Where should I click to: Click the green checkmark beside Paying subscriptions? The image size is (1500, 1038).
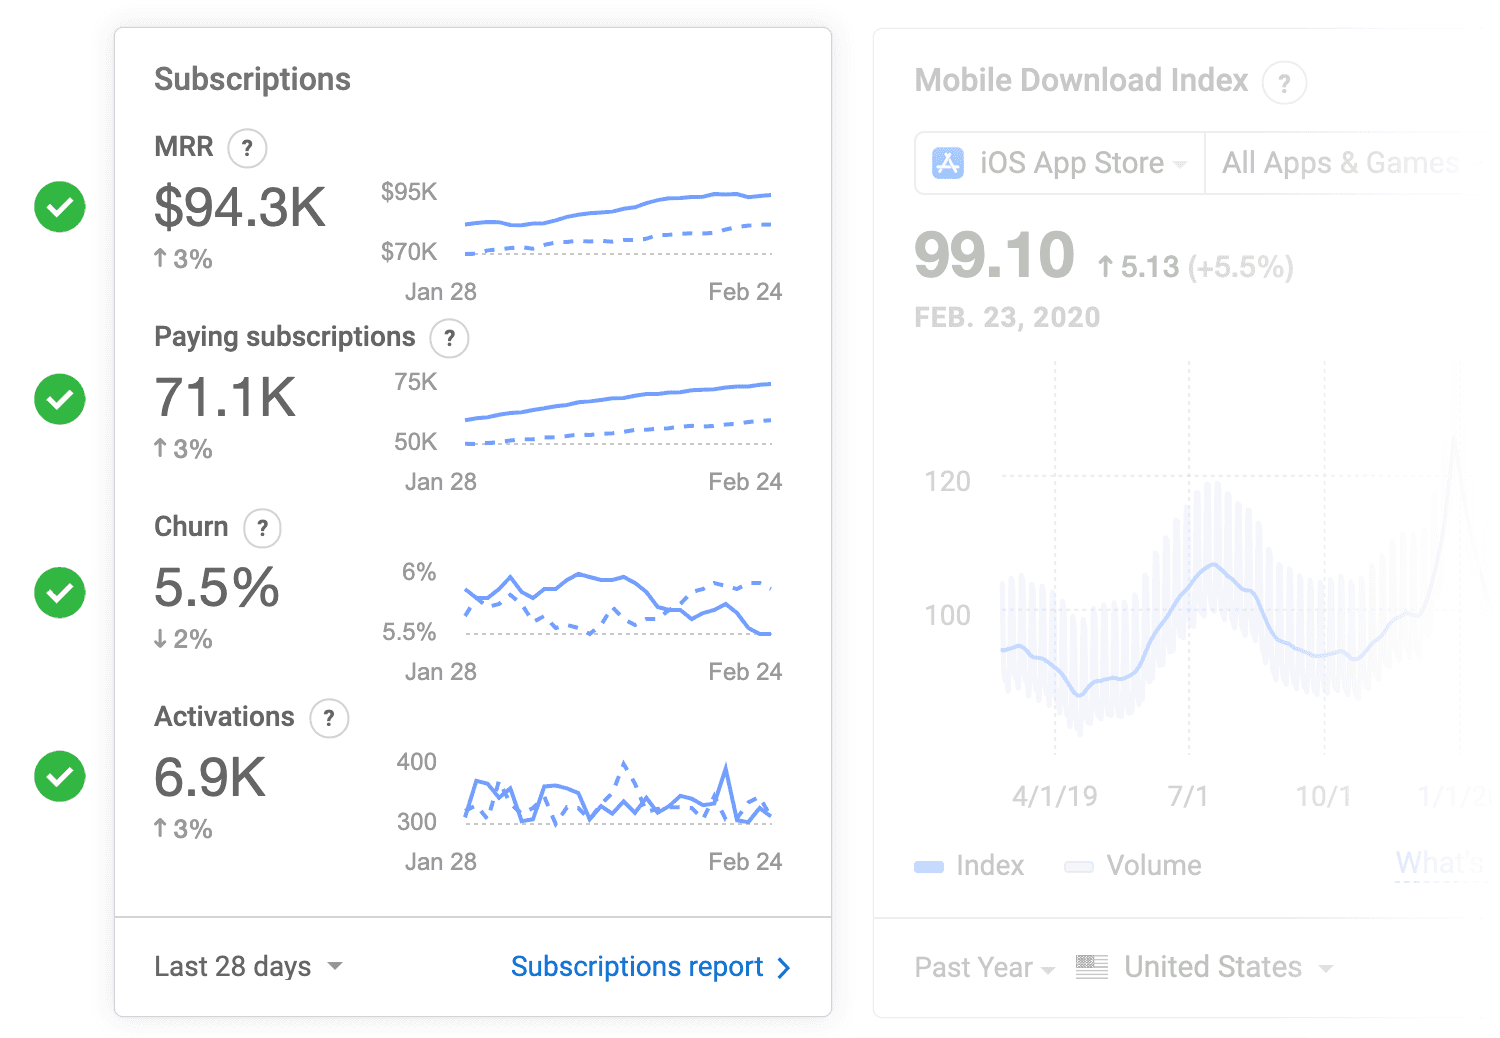(59, 399)
